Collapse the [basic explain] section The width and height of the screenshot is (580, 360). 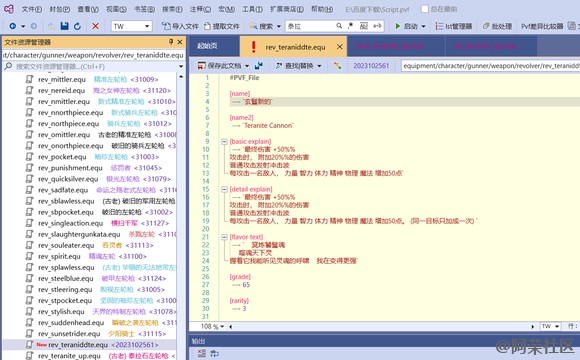[x=224, y=141]
